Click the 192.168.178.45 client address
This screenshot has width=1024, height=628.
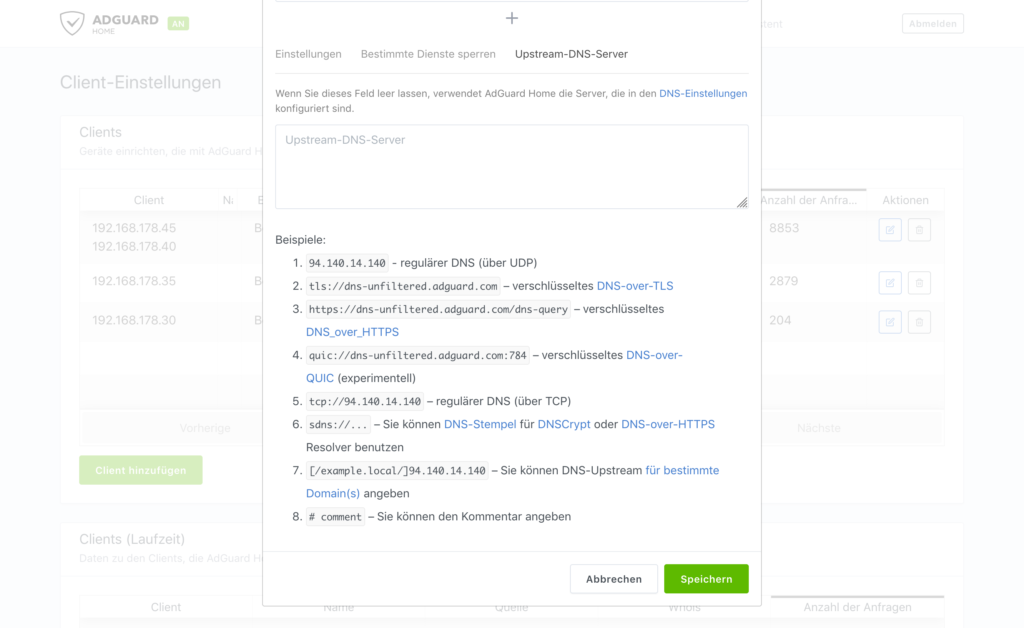[x=134, y=228]
